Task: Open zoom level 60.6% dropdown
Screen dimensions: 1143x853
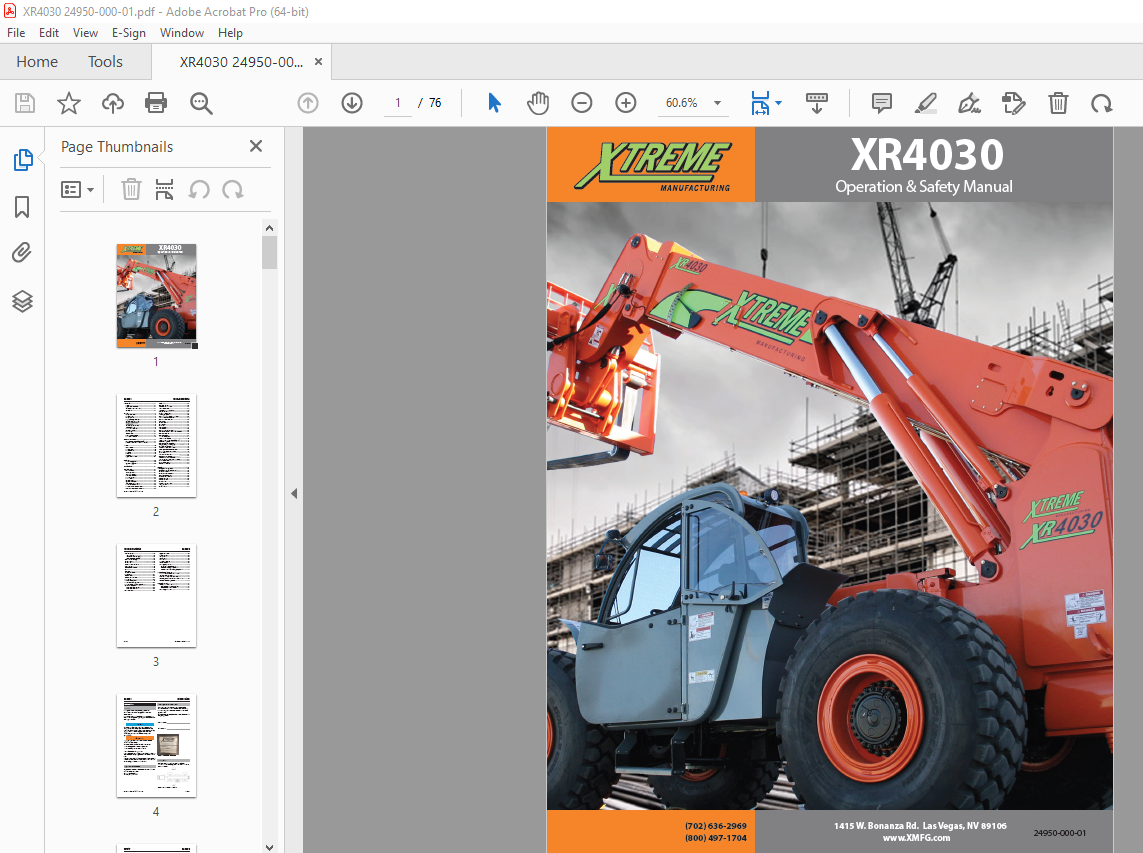Action: 717,103
